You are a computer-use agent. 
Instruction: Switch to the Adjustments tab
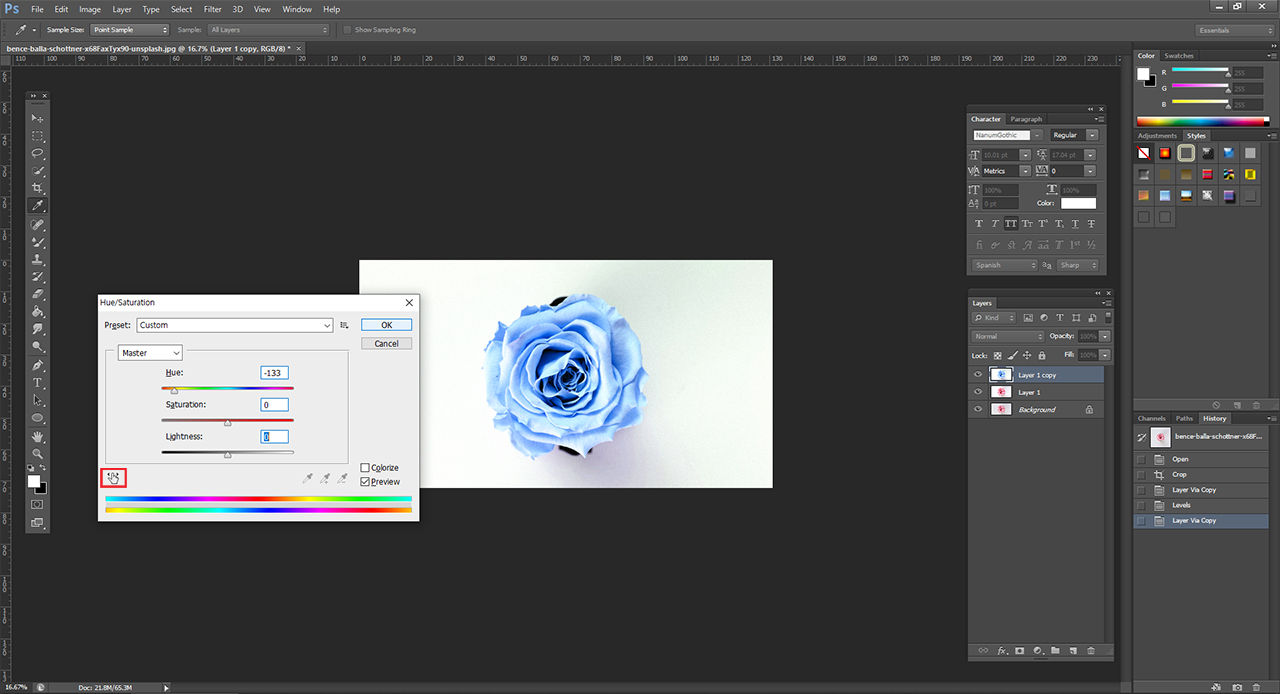click(x=1157, y=135)
